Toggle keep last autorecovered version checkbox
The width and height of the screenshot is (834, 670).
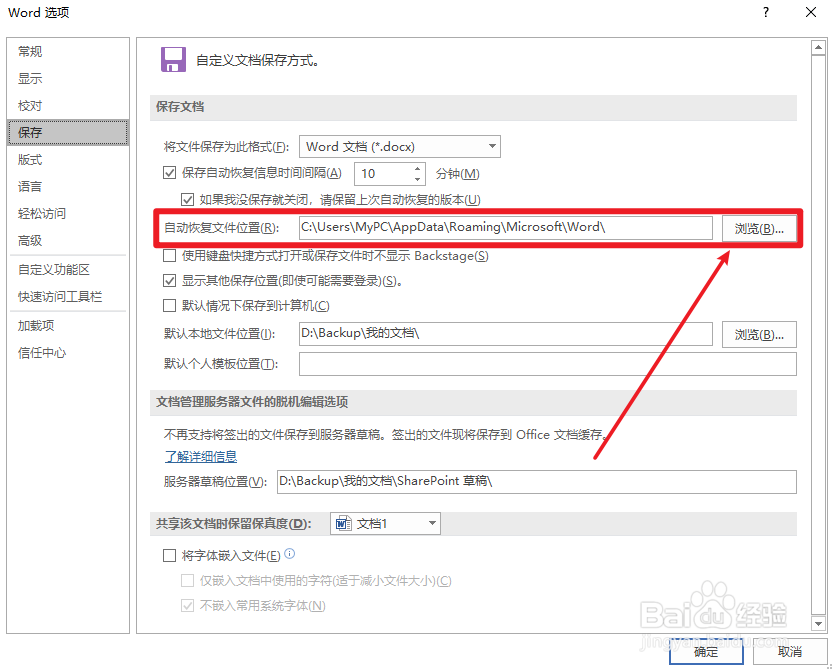tap(187, 199)
